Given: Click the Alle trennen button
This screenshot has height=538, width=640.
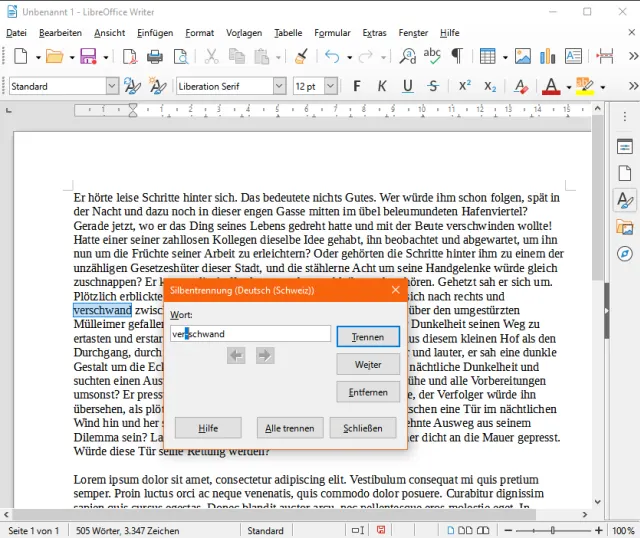Looking at the screenshot, I should [x=284, y=428].
